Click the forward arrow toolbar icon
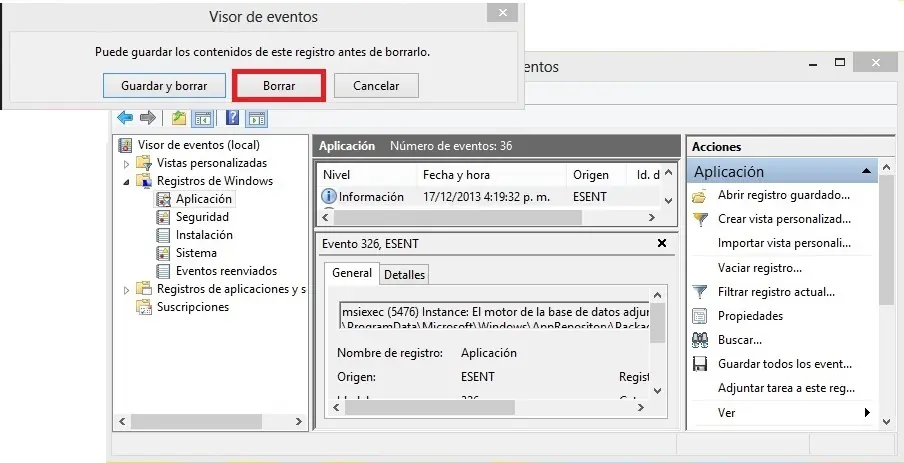This screenshot has height=463, width=904. (148, 118)
